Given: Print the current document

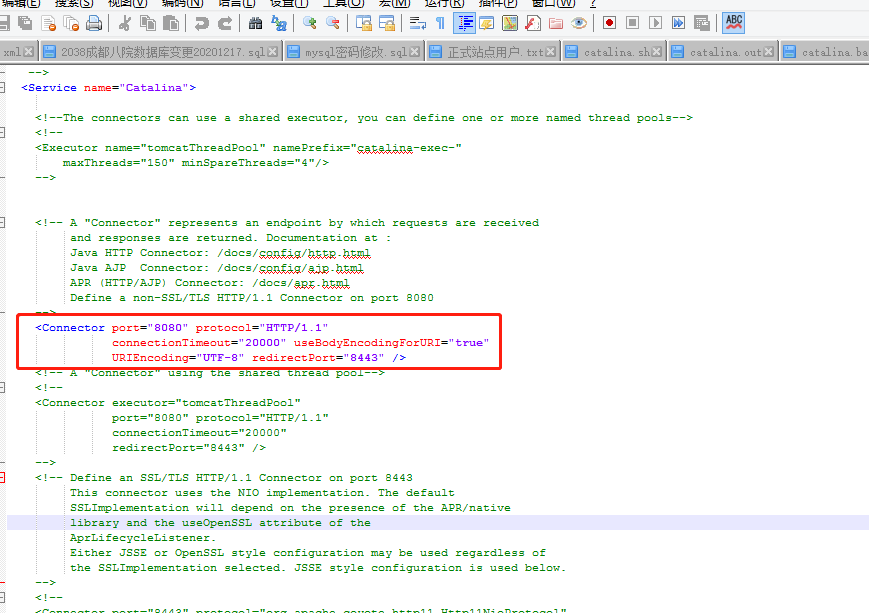Looking at the screenshot, I should coord(94,23).
